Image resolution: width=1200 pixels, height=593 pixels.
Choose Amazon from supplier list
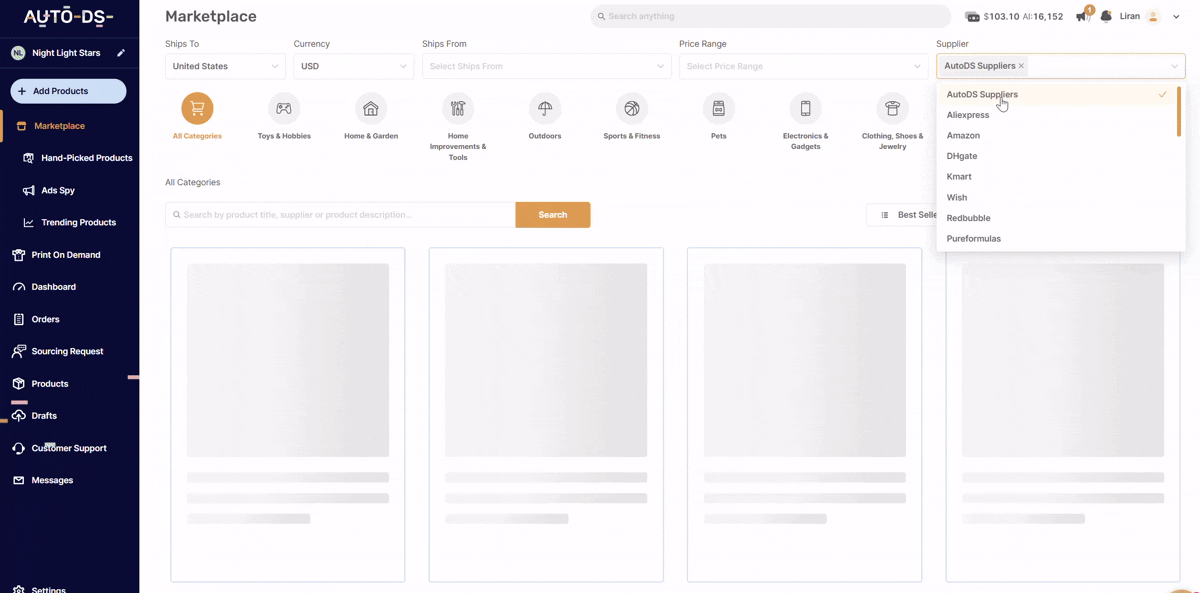click(x=1056, y=135)
